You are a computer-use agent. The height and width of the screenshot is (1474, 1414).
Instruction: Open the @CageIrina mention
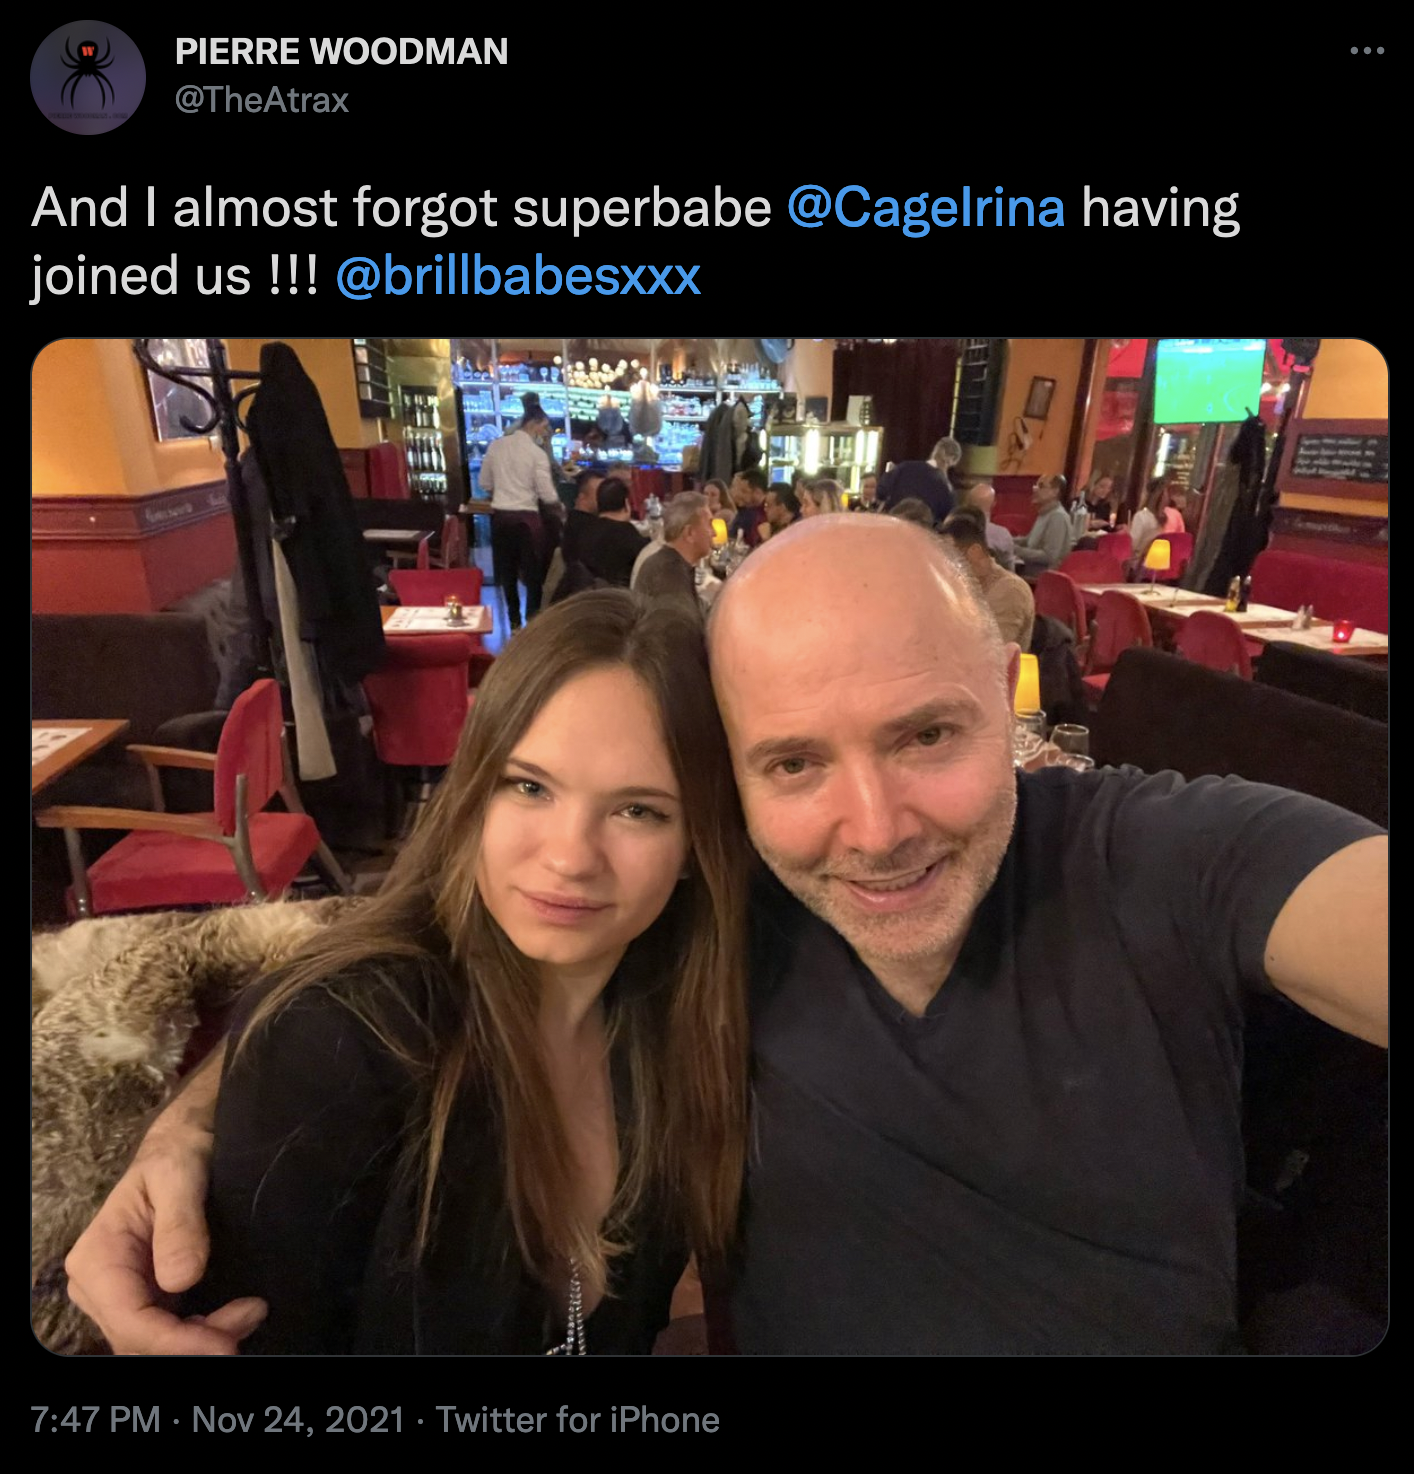click(x=925, y=208)
